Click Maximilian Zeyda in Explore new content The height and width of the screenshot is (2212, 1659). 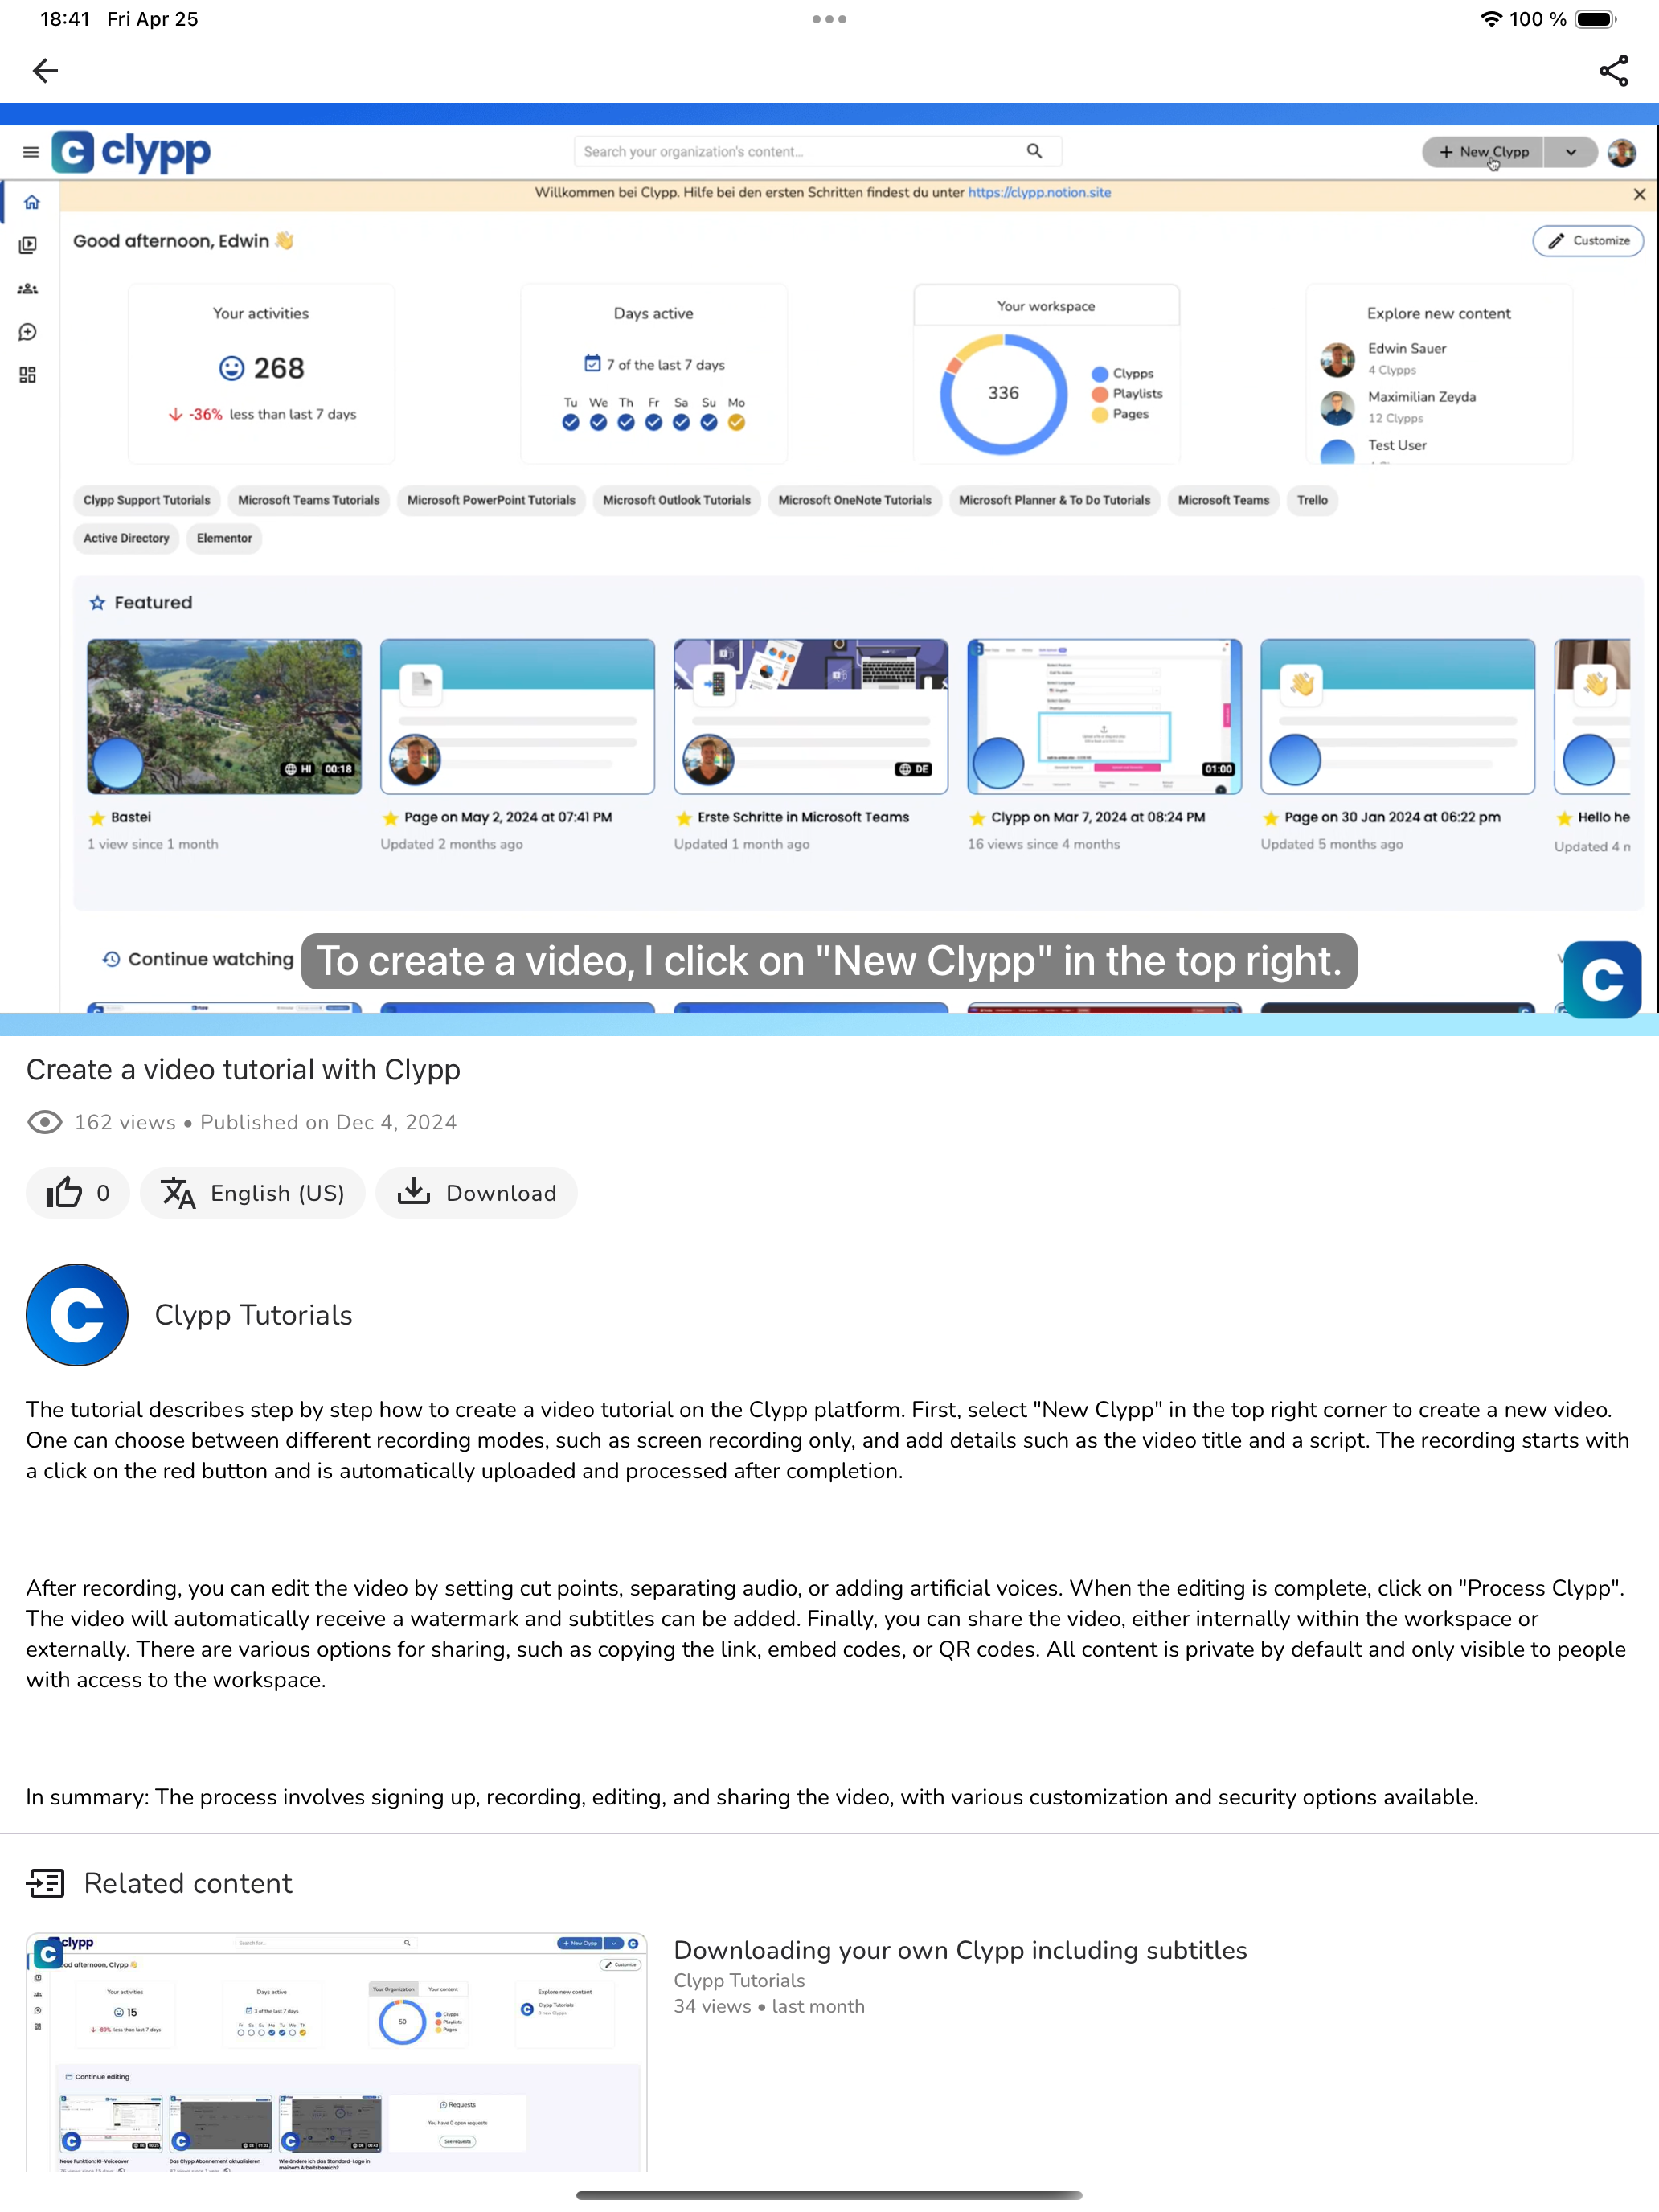pyautogui.click(x=1421, y=397)
